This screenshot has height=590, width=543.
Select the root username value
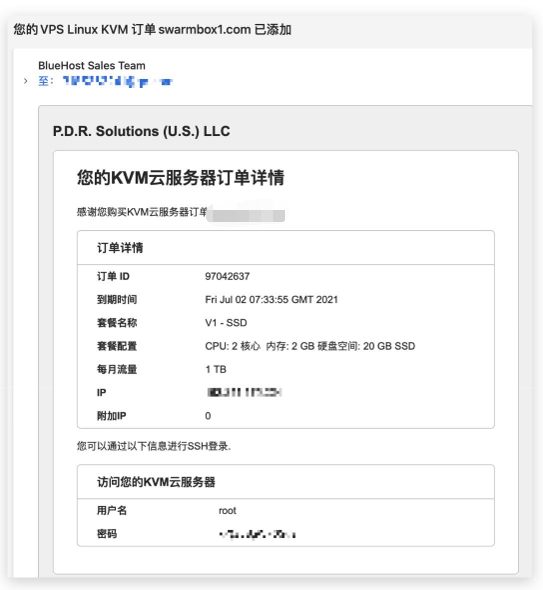(227, 511)
